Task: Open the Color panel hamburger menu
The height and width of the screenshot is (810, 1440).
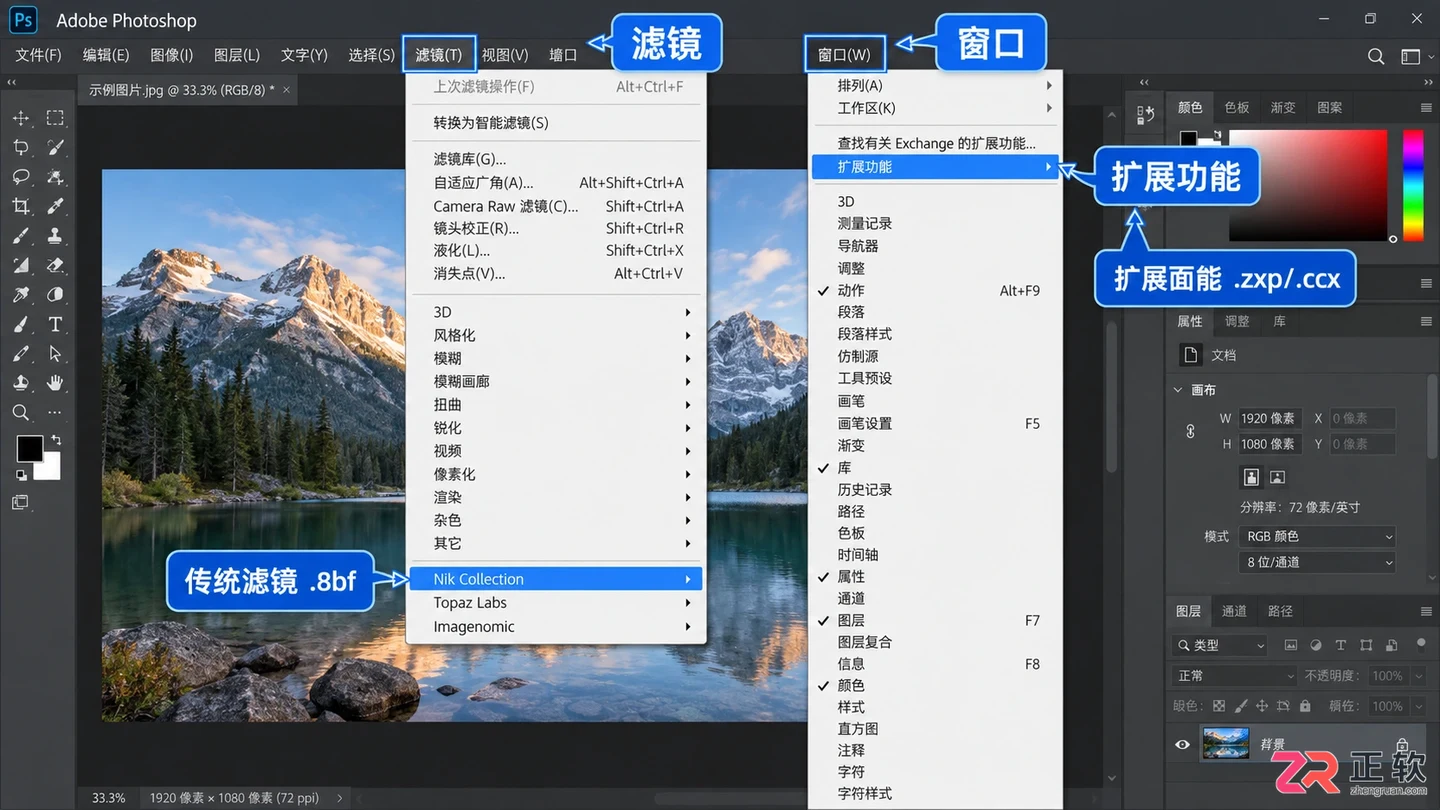Action: tap(1426, 108)
